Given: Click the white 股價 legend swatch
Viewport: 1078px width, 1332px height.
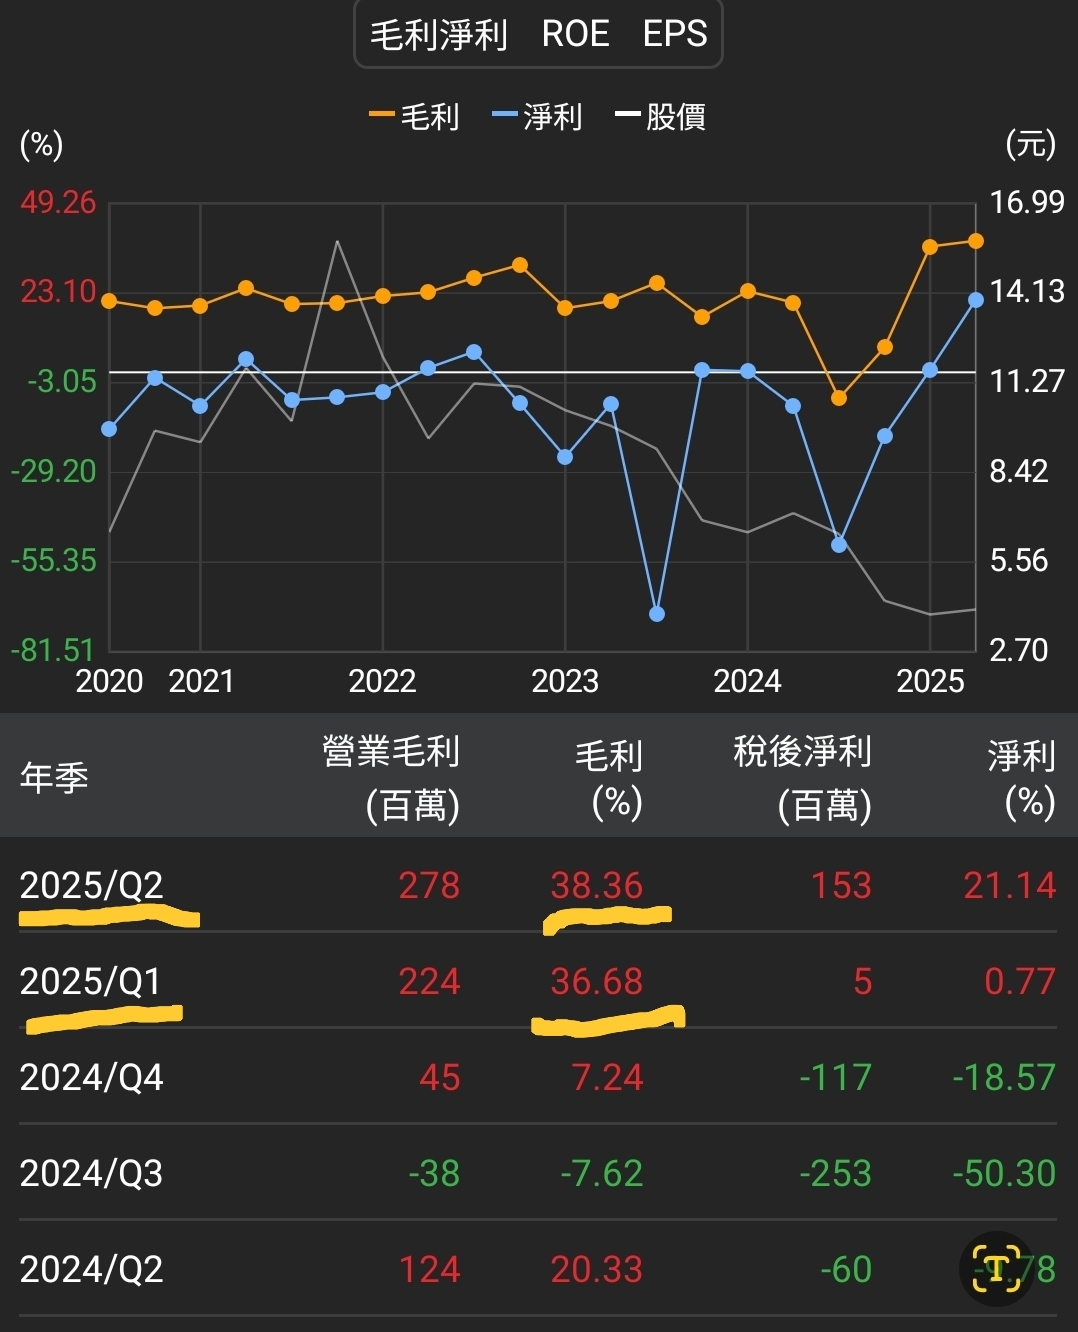Looking at the screenshot, I should click(x=628, y=116).
